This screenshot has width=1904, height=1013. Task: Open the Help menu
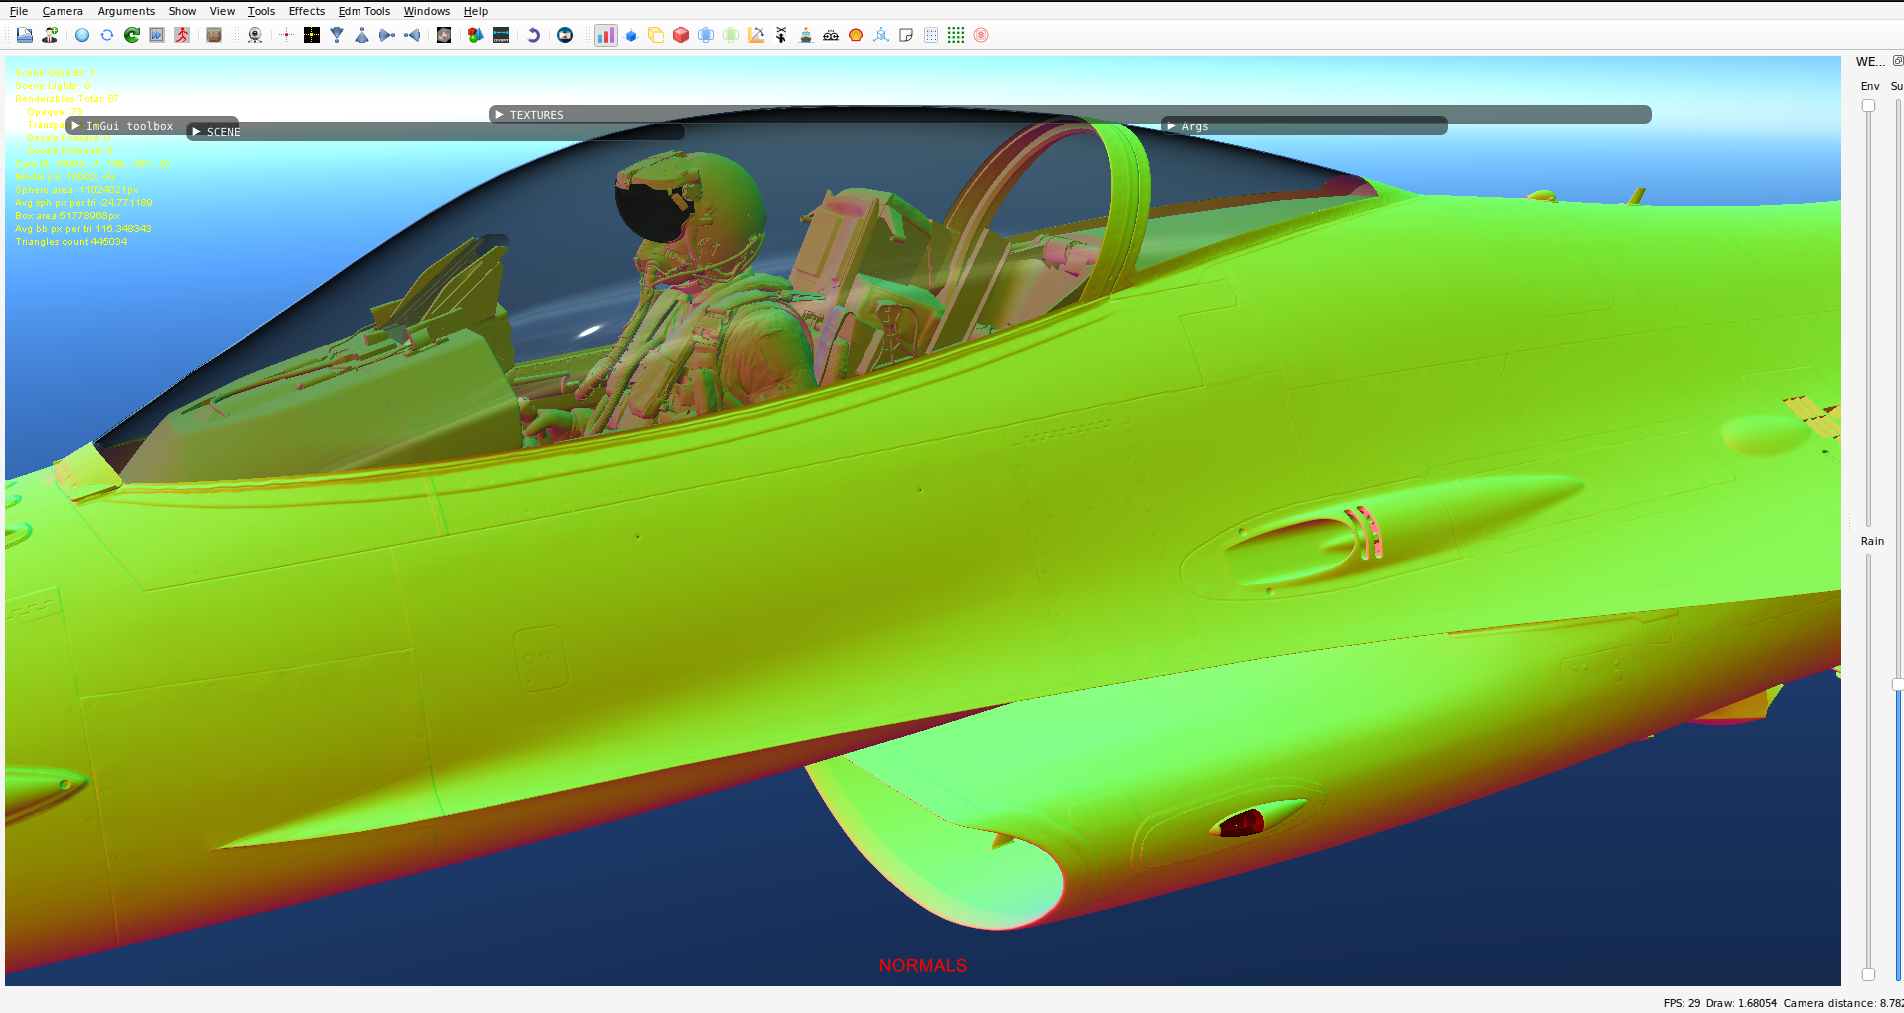click(476, 11)
